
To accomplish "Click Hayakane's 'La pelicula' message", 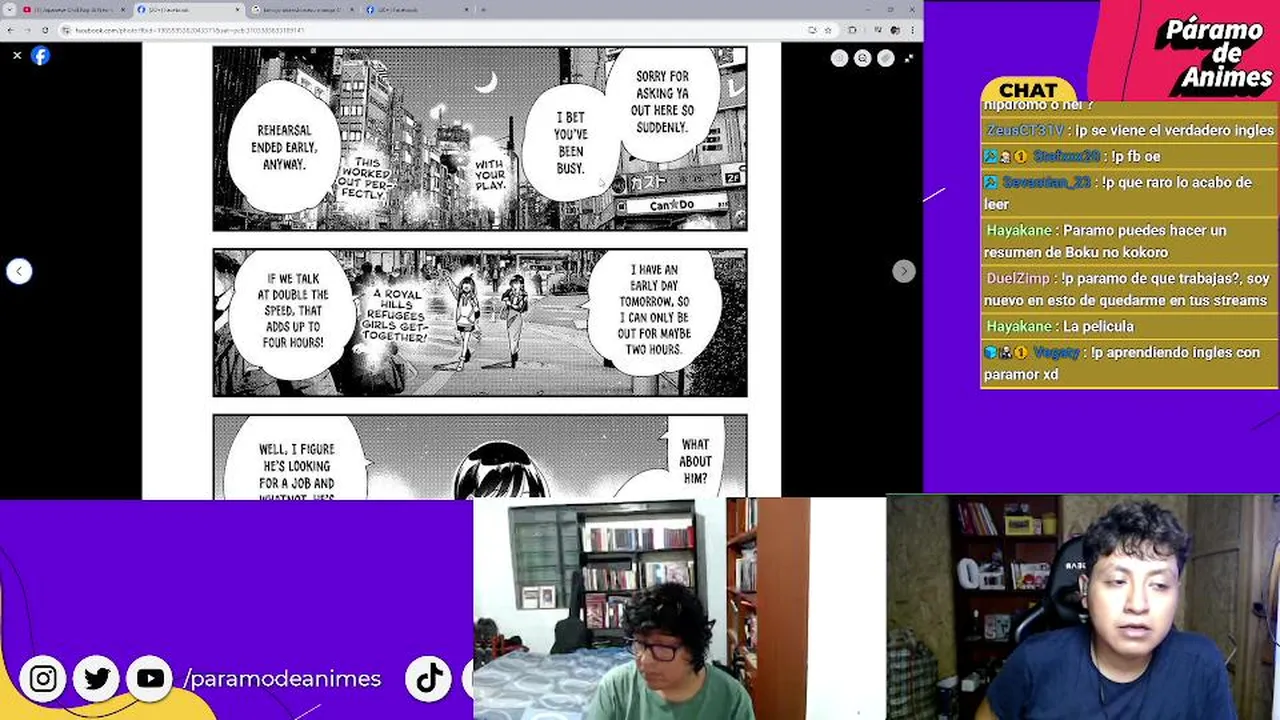I will pos(1129,326).
